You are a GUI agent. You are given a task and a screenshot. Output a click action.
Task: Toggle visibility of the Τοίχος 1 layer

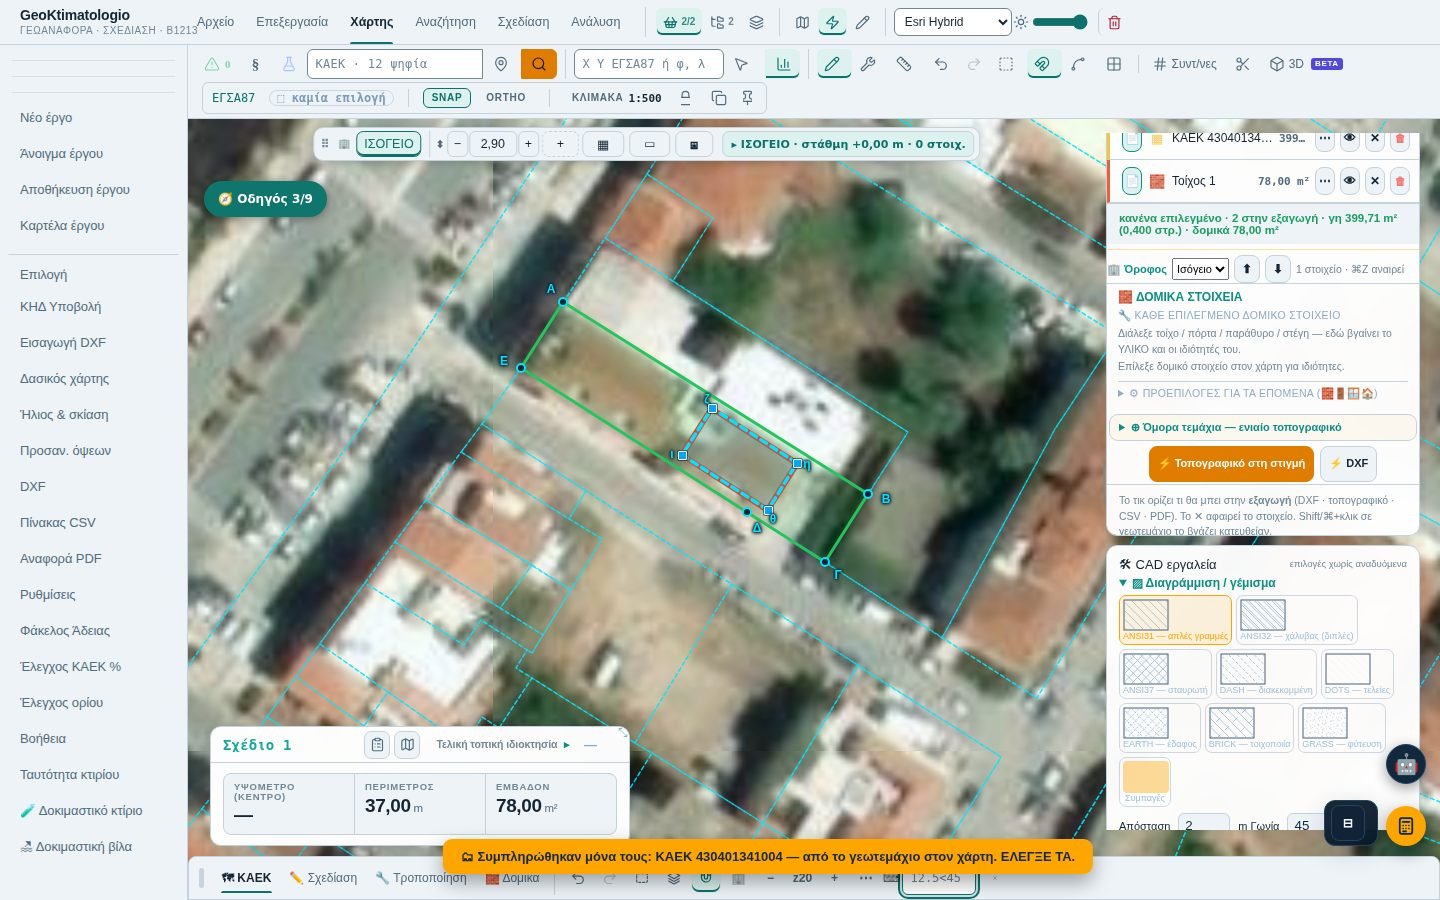click(1349, 181)
